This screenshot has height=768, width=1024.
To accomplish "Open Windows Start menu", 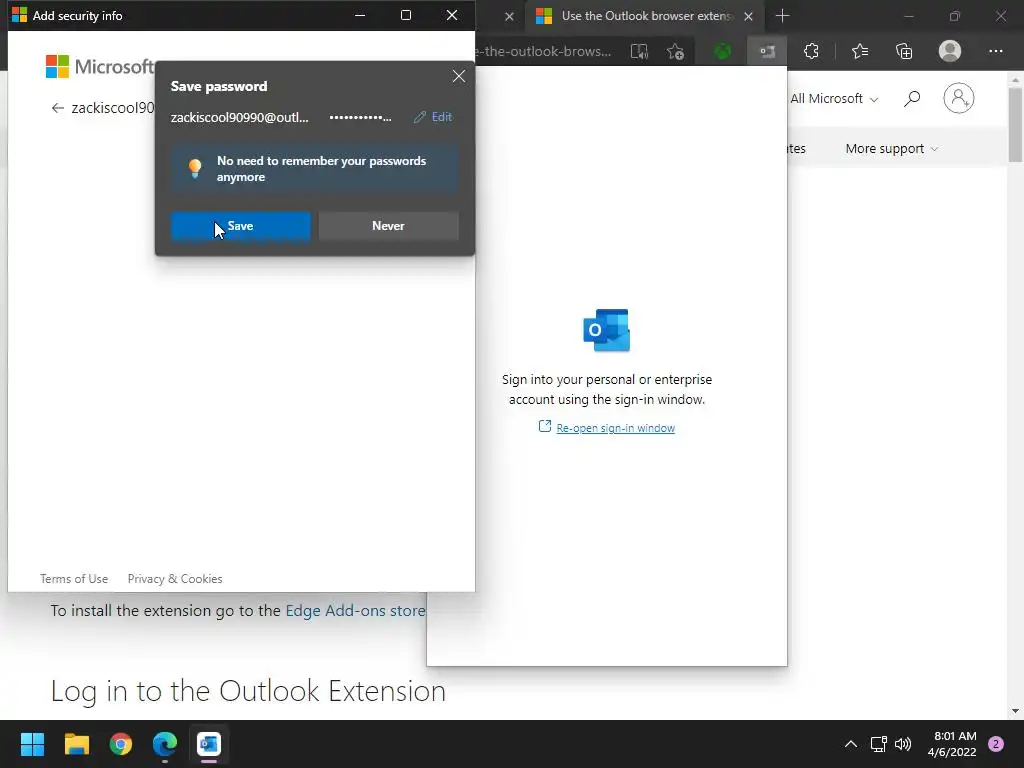I will 32,744.
